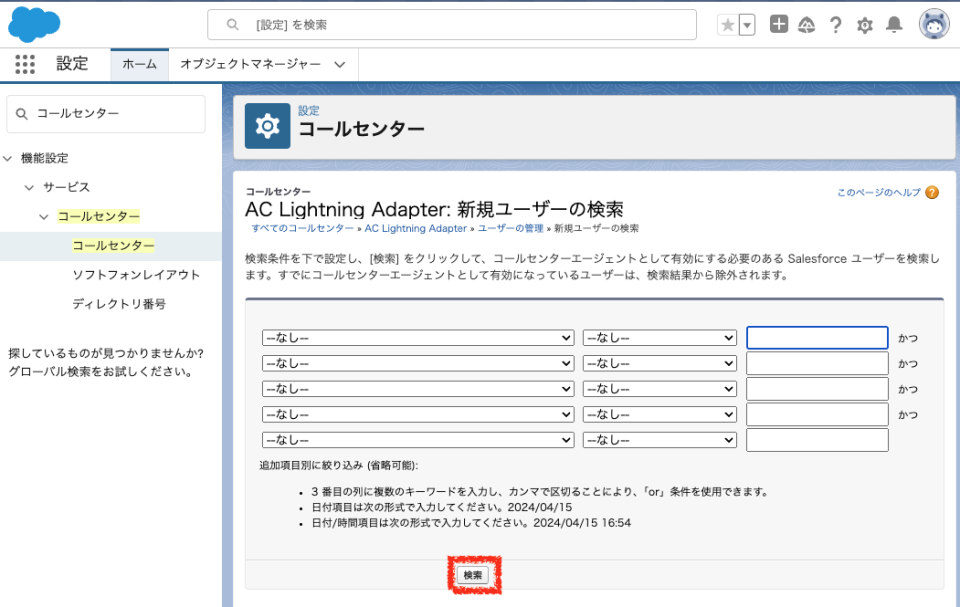Open the second row field dropdown

click(x=418, y=364)
